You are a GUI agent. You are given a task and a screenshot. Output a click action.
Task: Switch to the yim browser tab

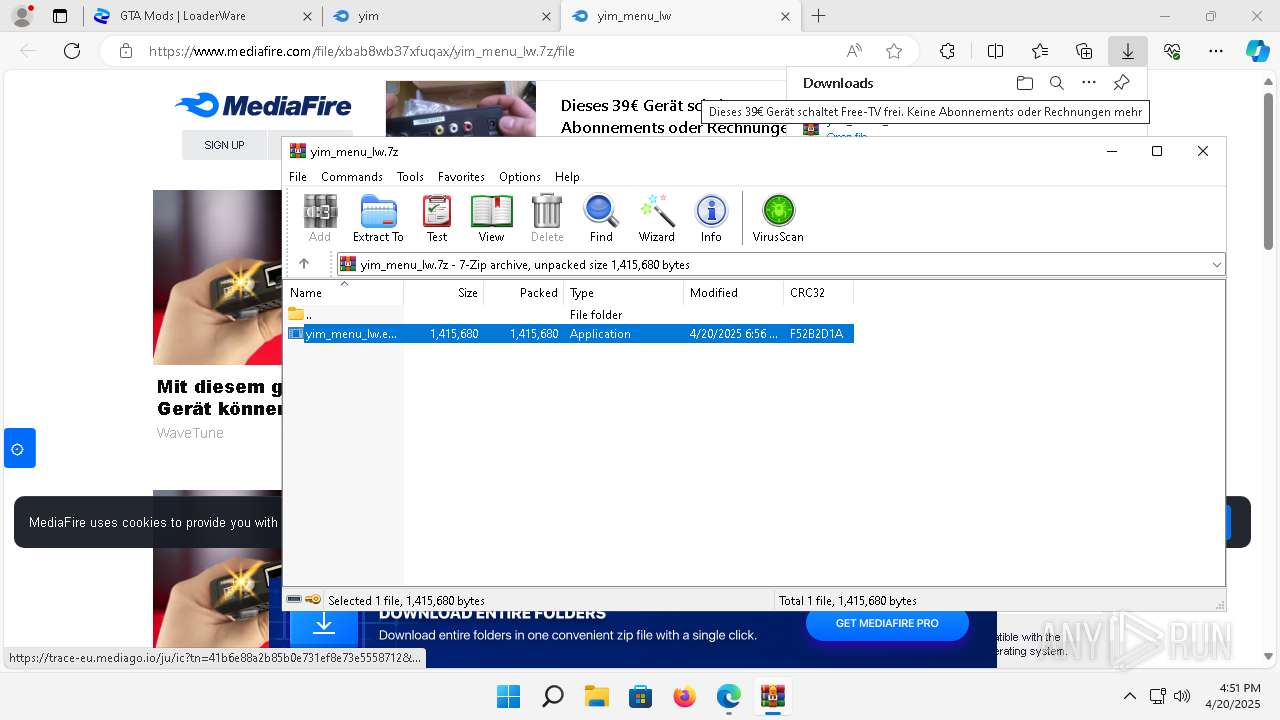(x=441, y=16)
